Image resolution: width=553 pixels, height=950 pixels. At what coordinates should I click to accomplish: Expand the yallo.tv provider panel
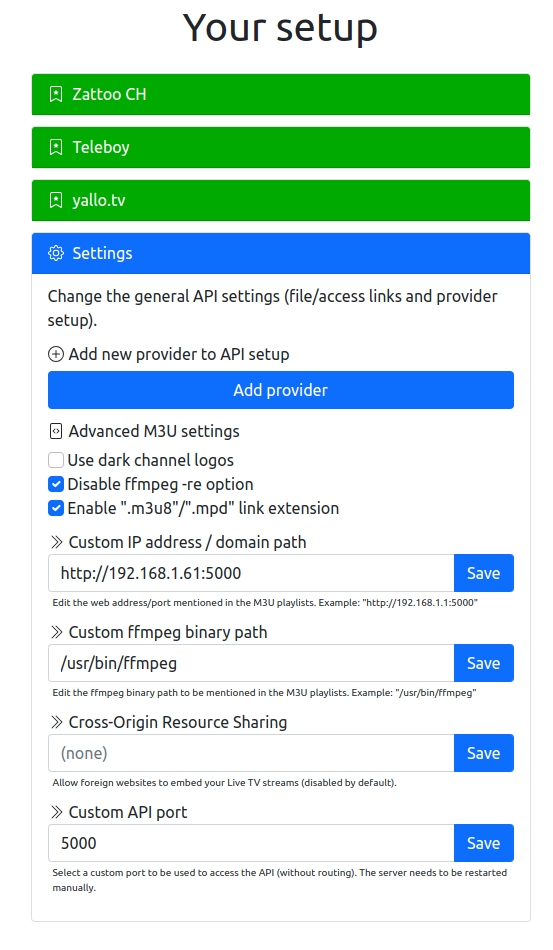280,201
